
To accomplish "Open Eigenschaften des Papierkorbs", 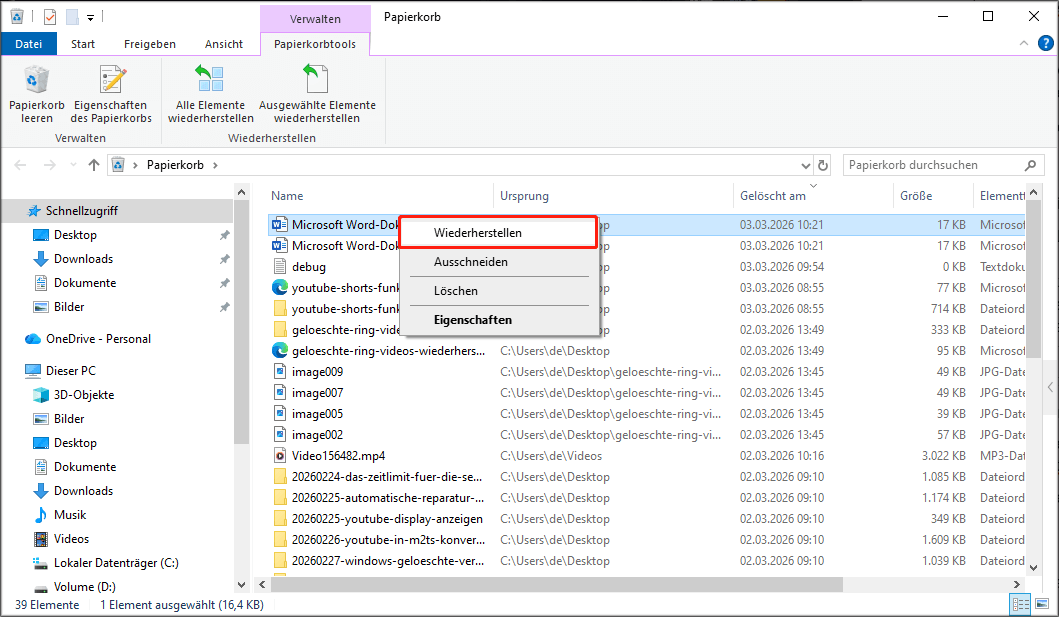I will click(x=111, y=80).
